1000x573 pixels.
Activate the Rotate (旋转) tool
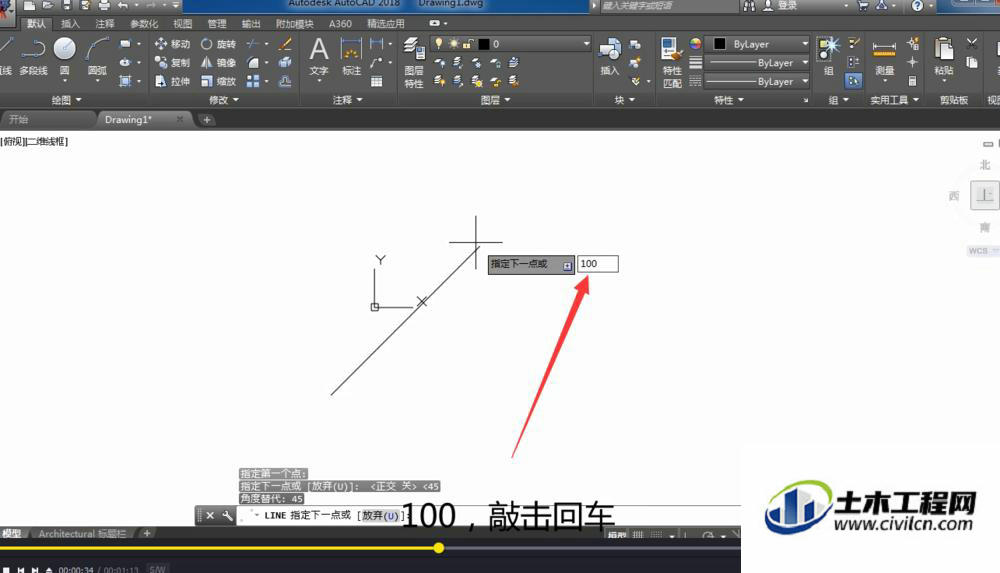tap(218, 44)
